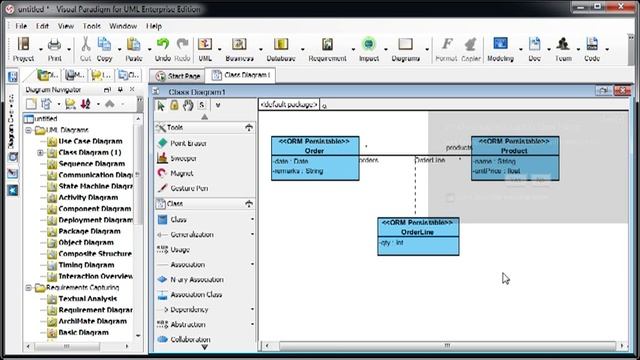
Task: Click the Cut scissors icon
Action: point(85,44)
